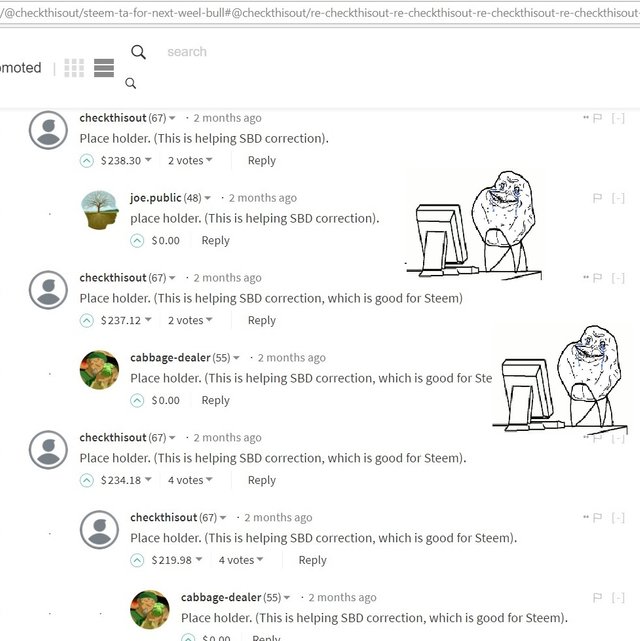The width and height of the screenshot is (640, 641).
Task: Upvote the $238.30 checkthisout comment
Action: (x=87, y=161)
